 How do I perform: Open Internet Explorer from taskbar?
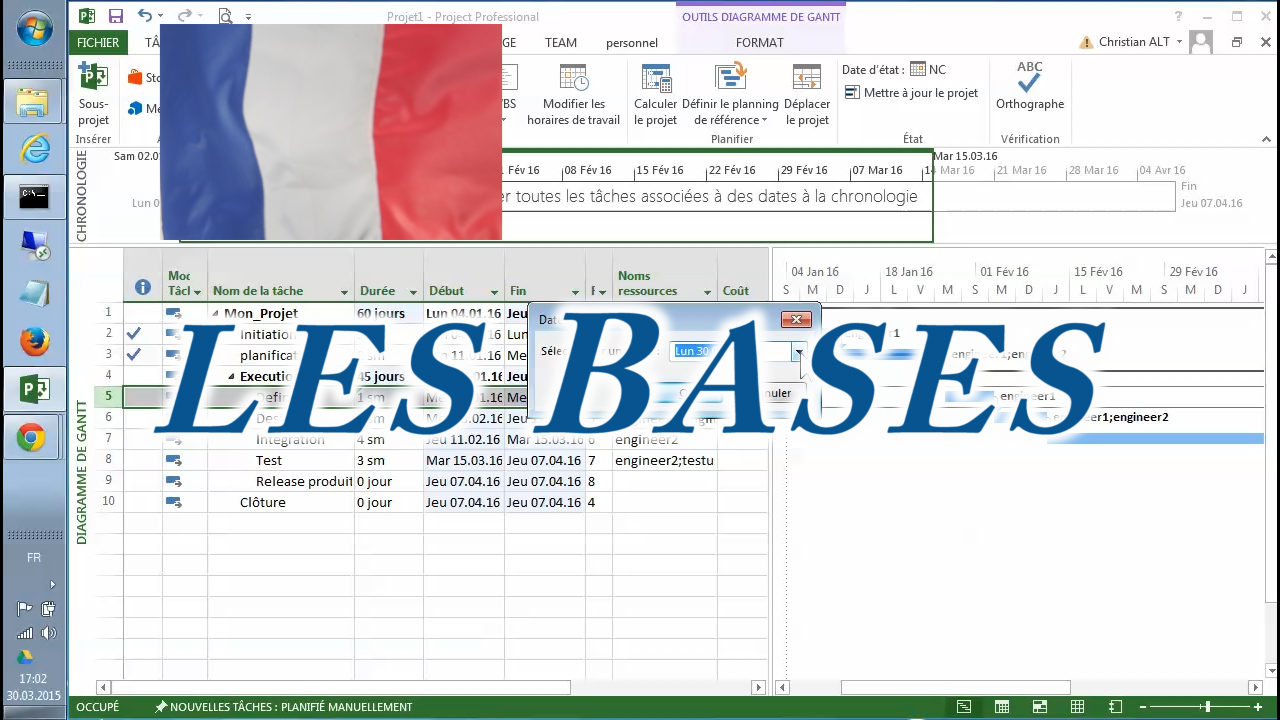pos(34,149)
